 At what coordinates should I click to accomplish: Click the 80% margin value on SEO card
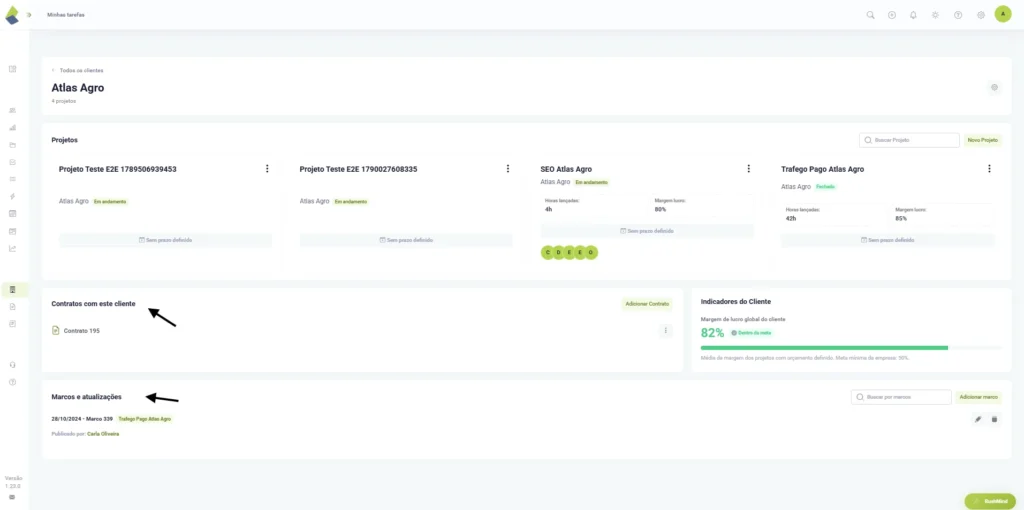[x=660, y=210]
